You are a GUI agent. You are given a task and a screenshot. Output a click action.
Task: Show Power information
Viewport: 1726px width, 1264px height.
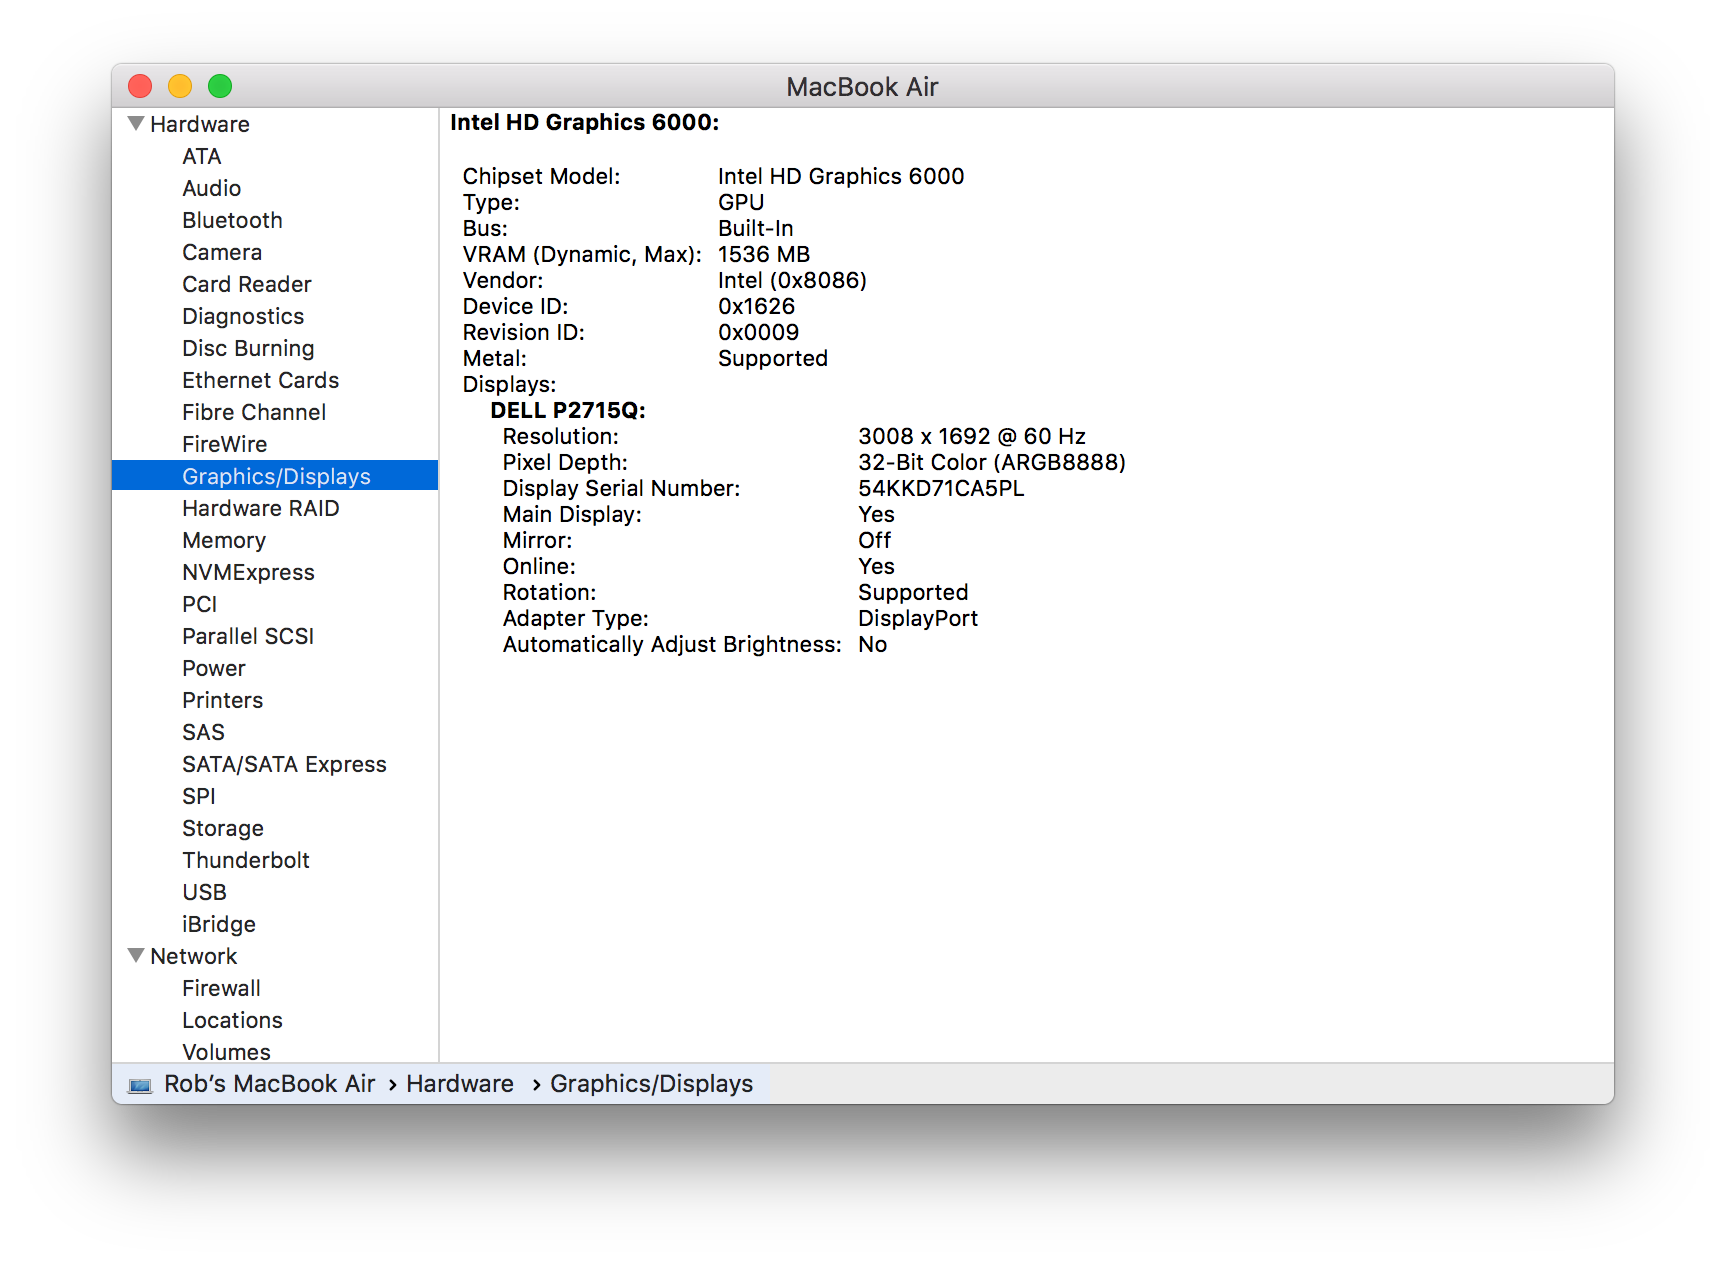214,668
